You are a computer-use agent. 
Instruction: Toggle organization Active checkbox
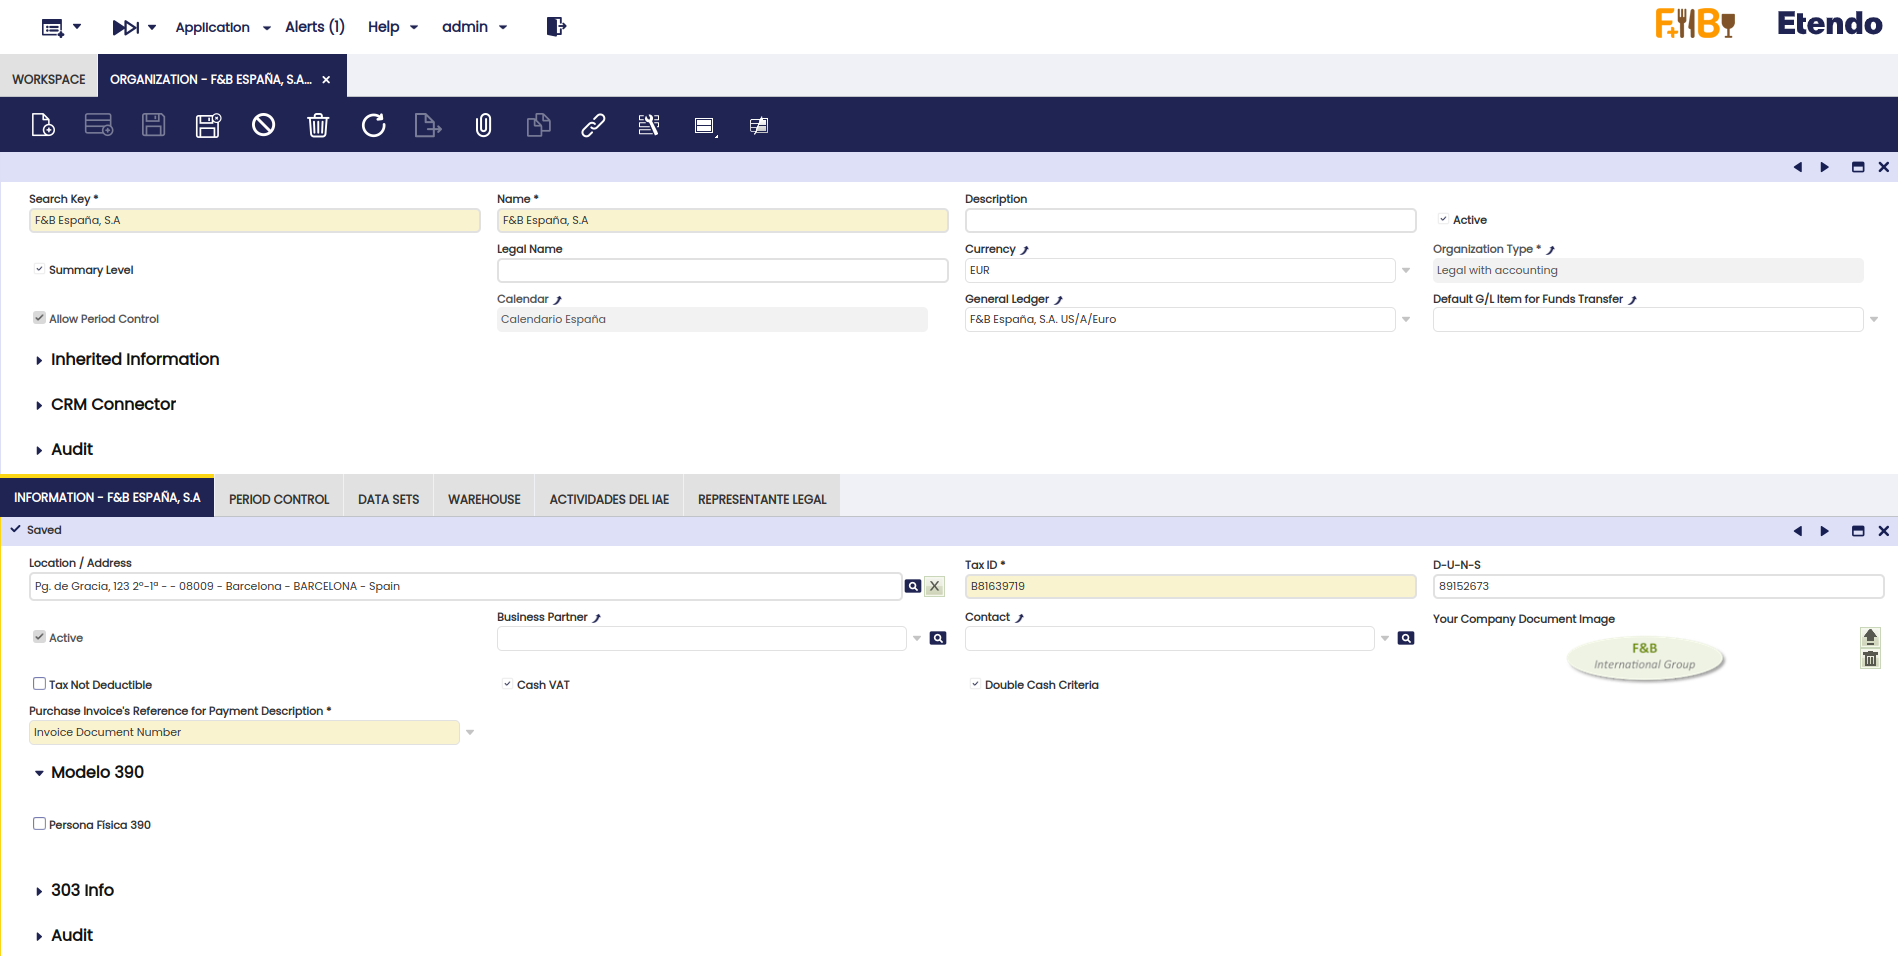point(1443,219)
